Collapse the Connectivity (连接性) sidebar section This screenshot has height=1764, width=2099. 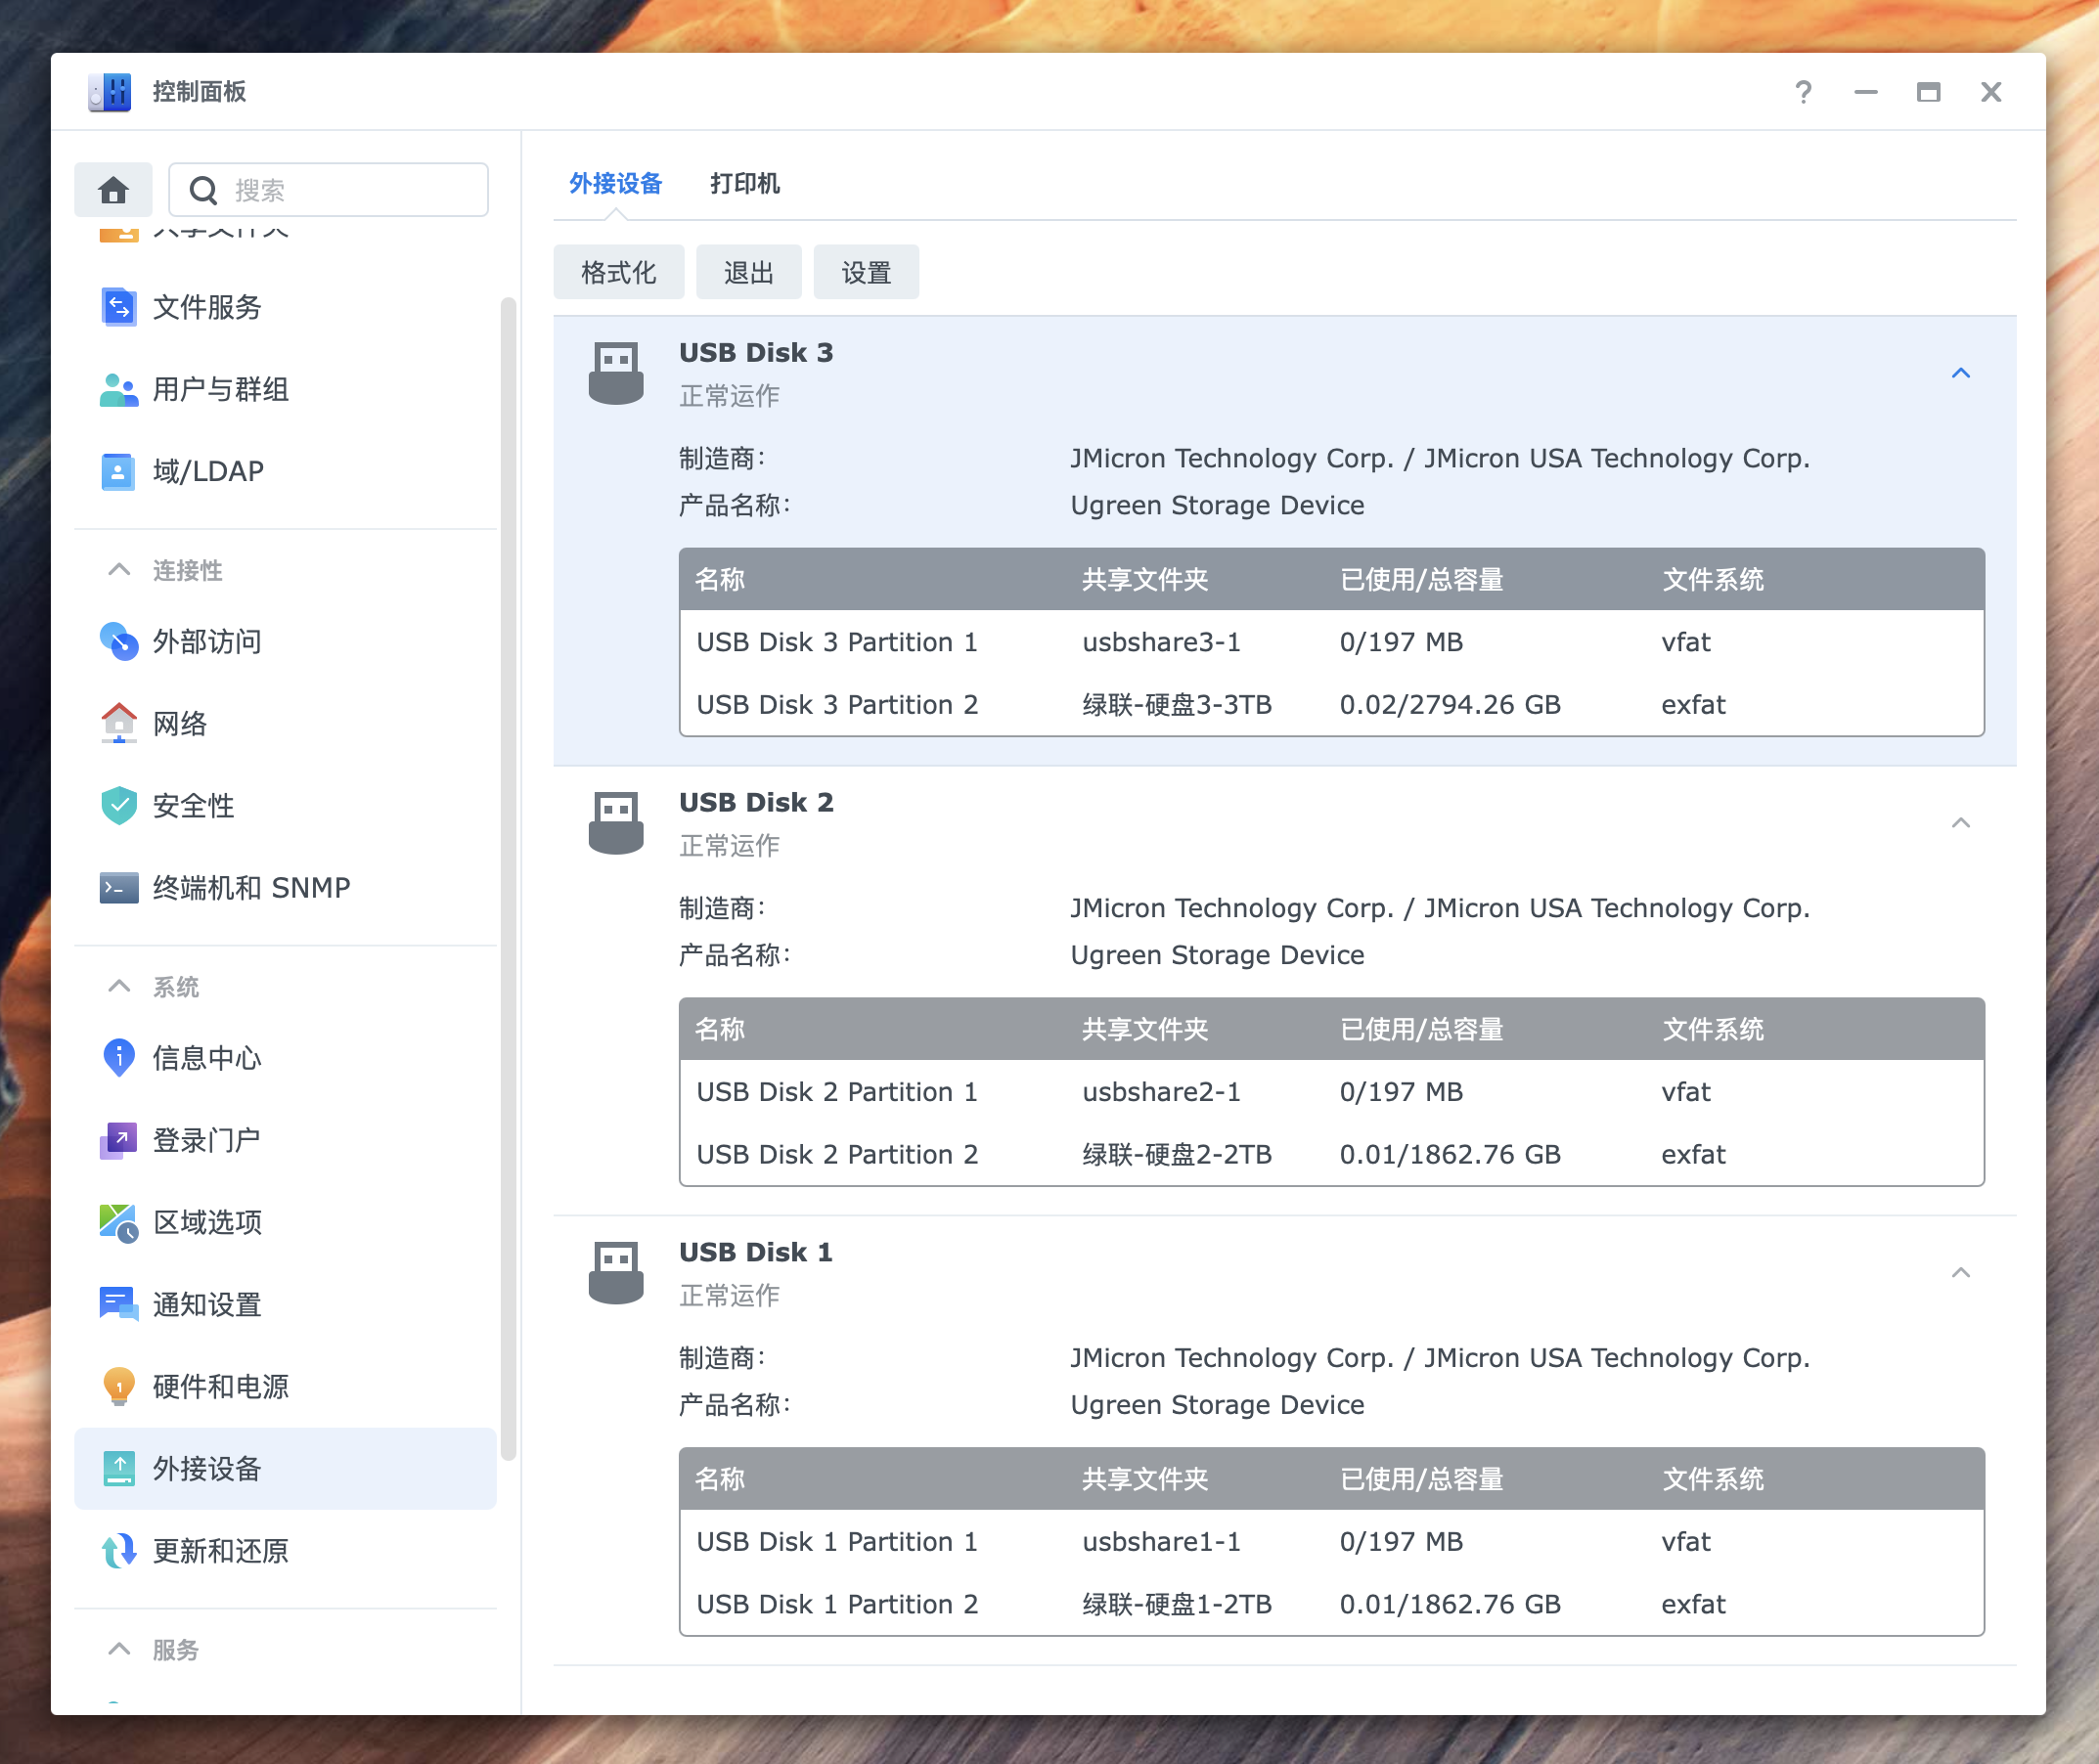point(119,570)
